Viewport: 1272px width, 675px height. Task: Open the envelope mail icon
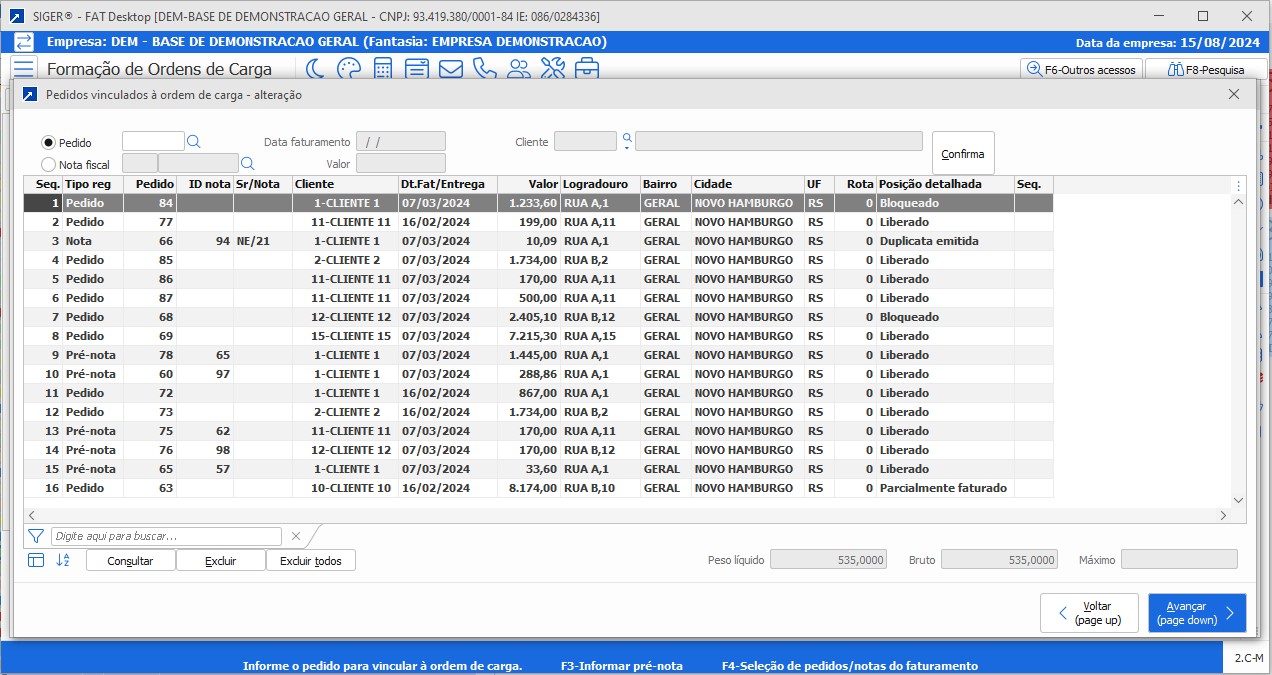tap(451, 69)
